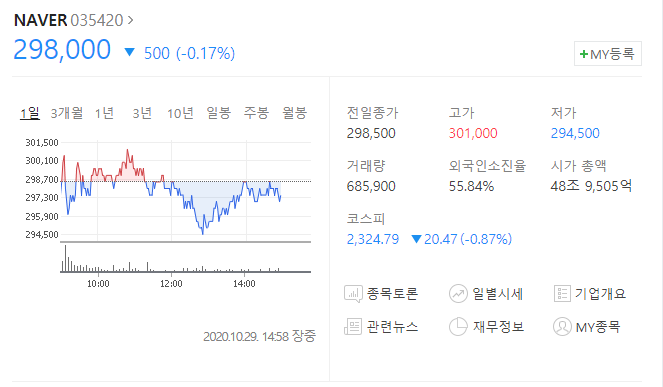Switch chart to 1년 range
Screen dimensions: 663x387
click(104, 113)
